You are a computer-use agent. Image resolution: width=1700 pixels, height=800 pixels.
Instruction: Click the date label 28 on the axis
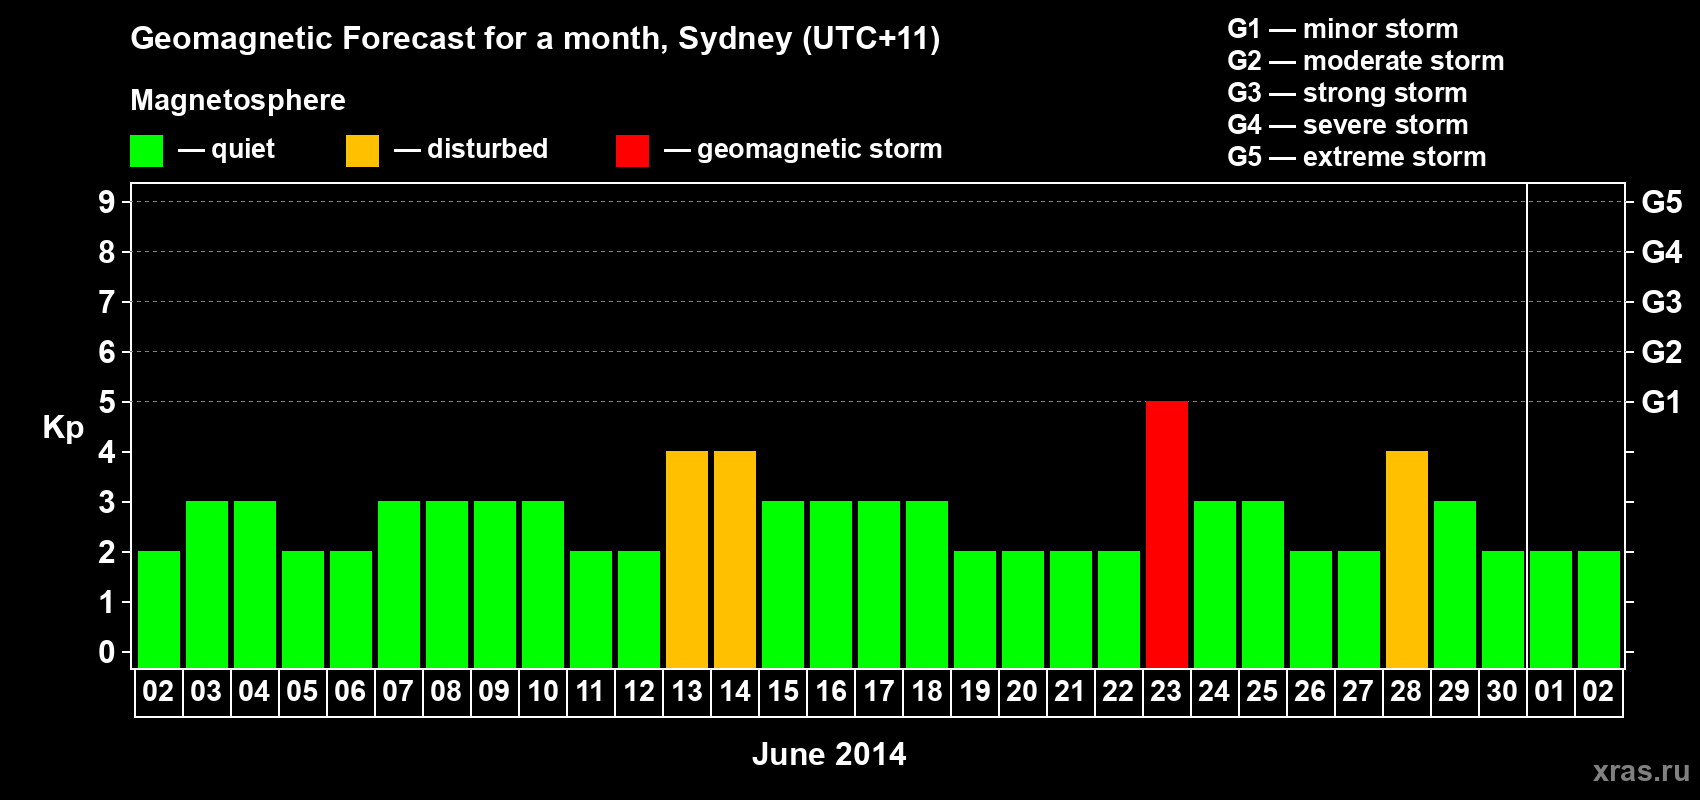1406,691
